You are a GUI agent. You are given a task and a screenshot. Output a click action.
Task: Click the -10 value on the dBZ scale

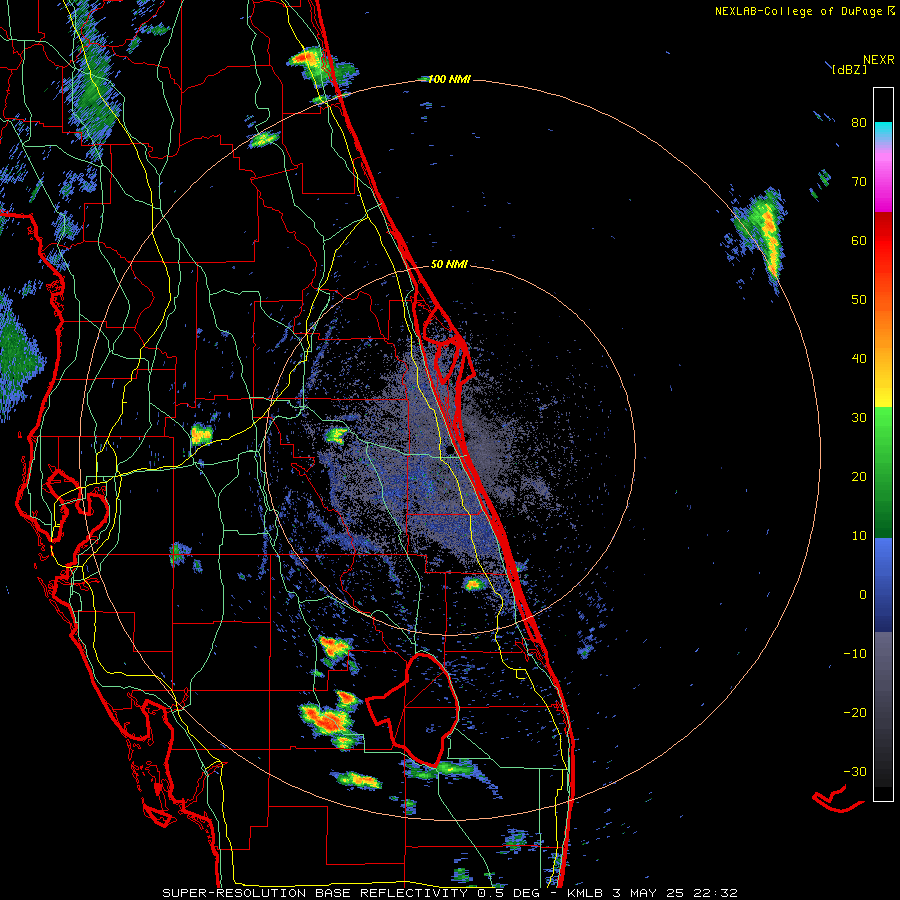point(855,654)
